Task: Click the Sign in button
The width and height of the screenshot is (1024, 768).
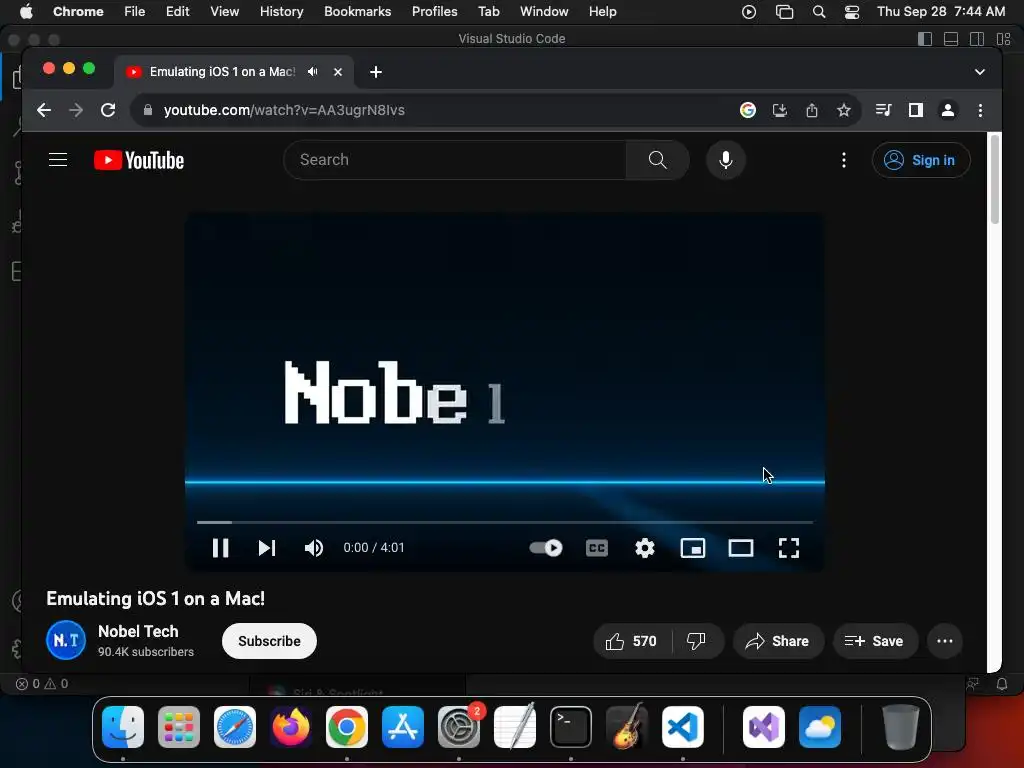Action: [921, 160]
